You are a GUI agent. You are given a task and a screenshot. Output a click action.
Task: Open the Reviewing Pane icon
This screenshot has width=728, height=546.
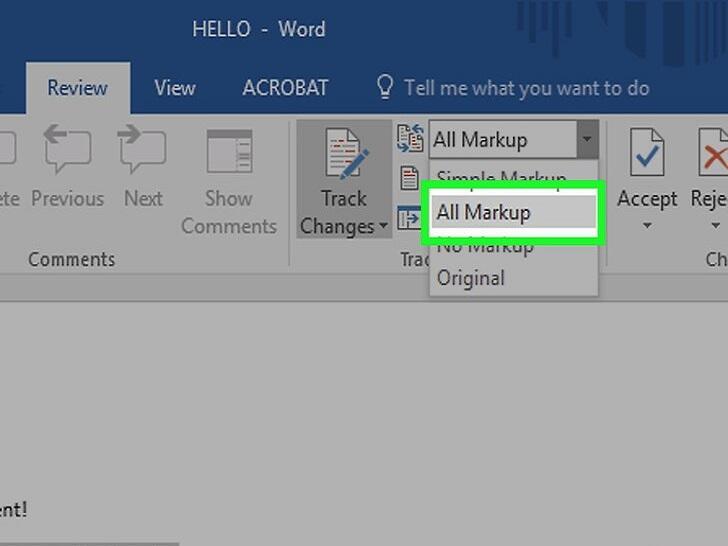tap(409, 218)
